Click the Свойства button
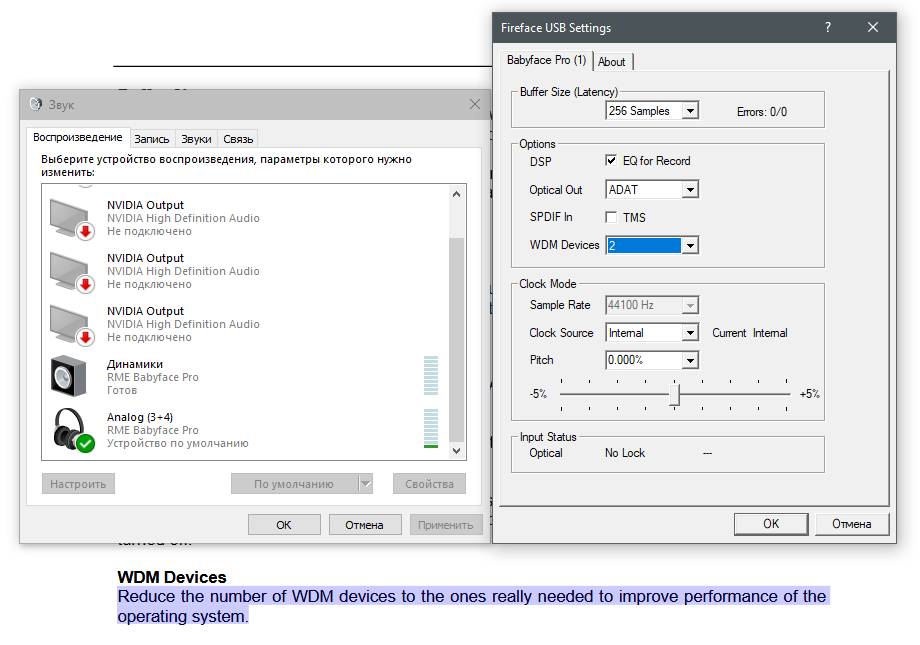The height and width of the screenshot is (645, 920). (x=429, y=484)
